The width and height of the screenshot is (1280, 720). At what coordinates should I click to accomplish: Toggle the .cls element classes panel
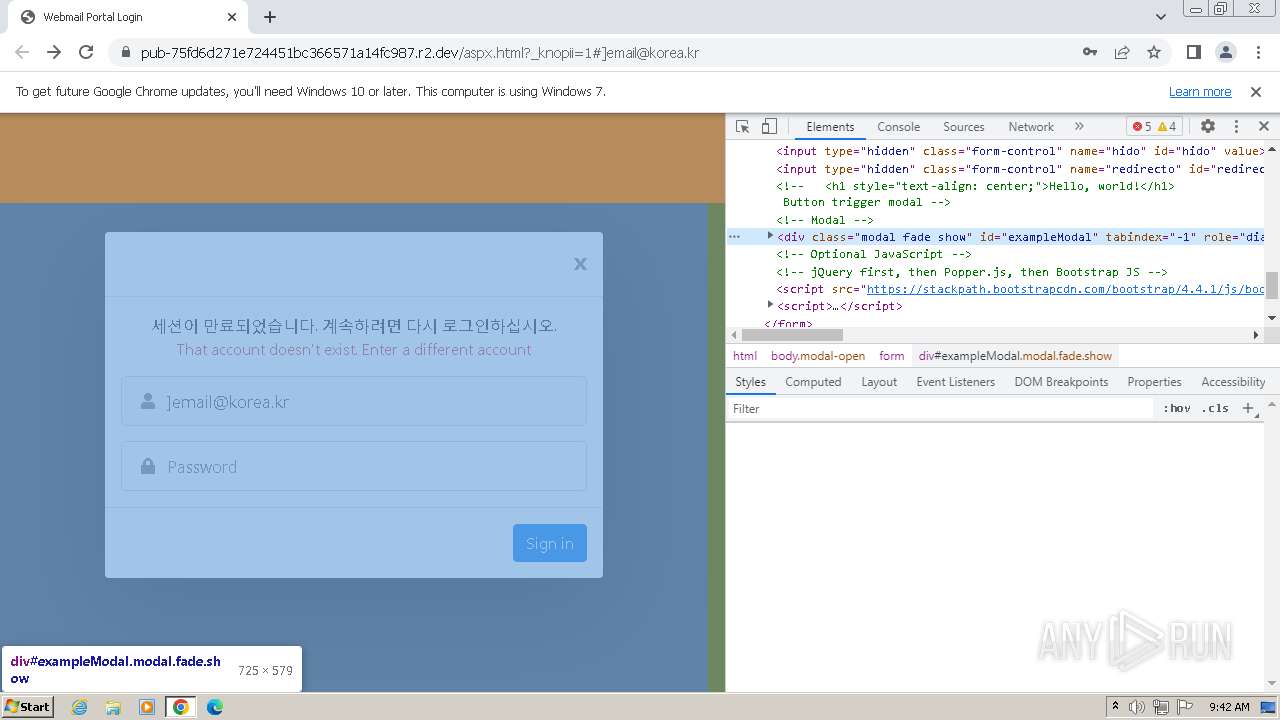click(x=1215, y=408)
